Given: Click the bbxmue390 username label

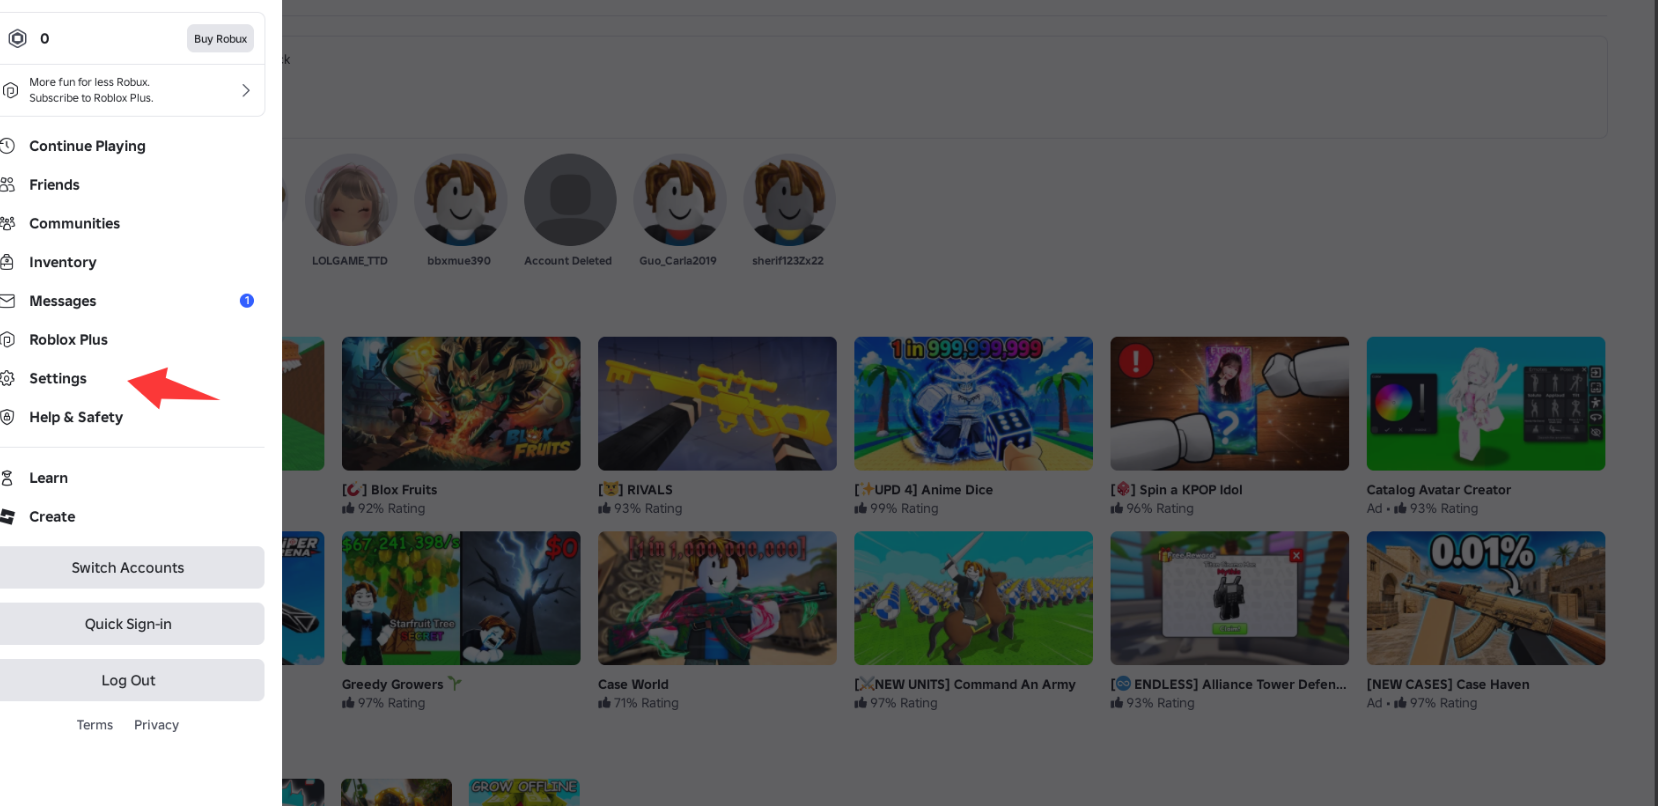Looking at the screenshot, I should pos(459,261).
